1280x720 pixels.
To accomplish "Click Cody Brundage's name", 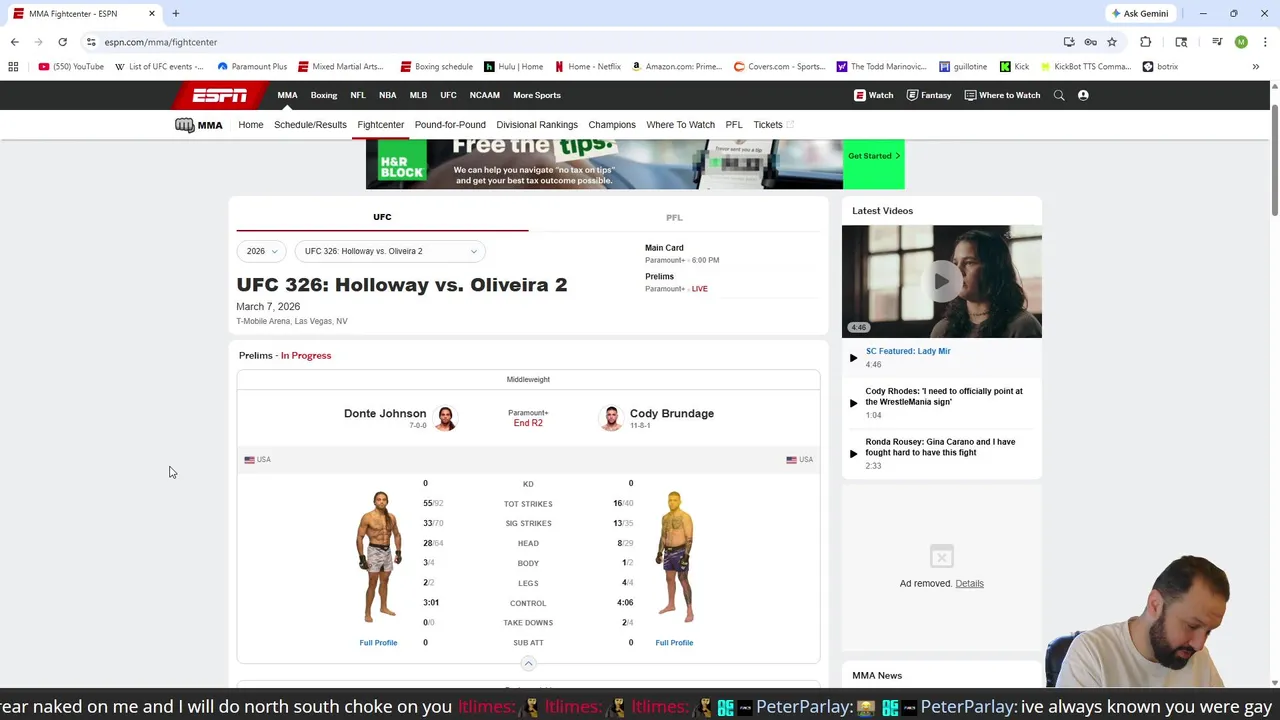I will [x=672, y=413].
